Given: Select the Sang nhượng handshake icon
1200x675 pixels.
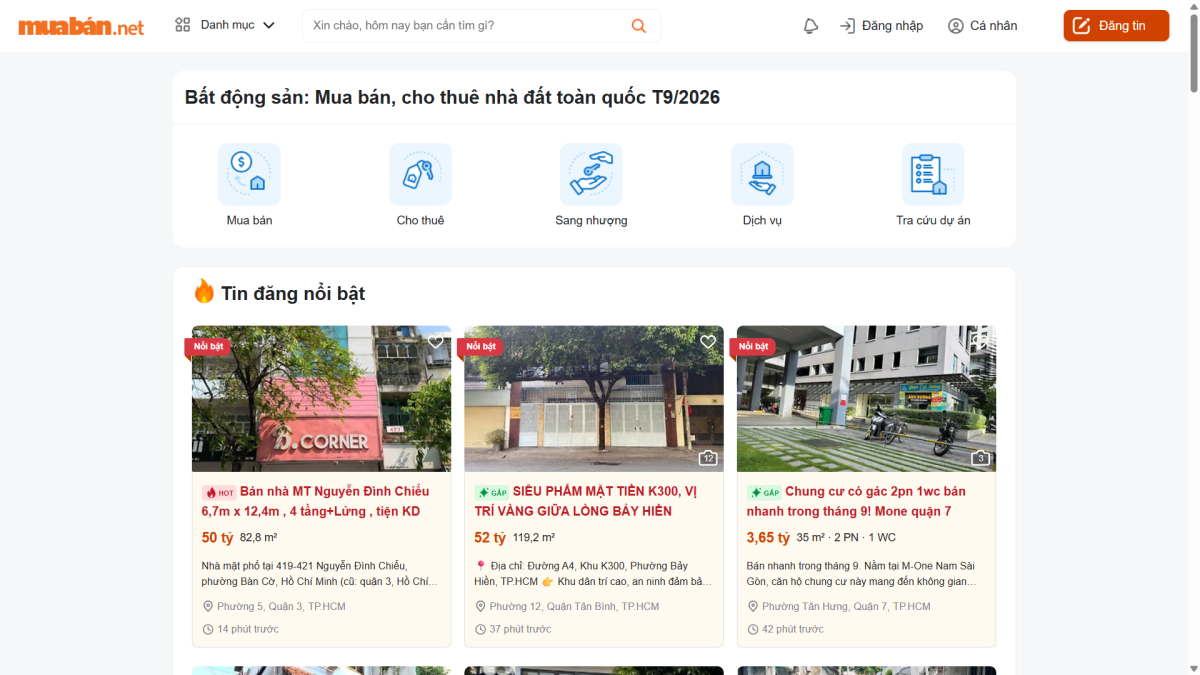Looking at the screenshot, I should click(x=591, y=174).
